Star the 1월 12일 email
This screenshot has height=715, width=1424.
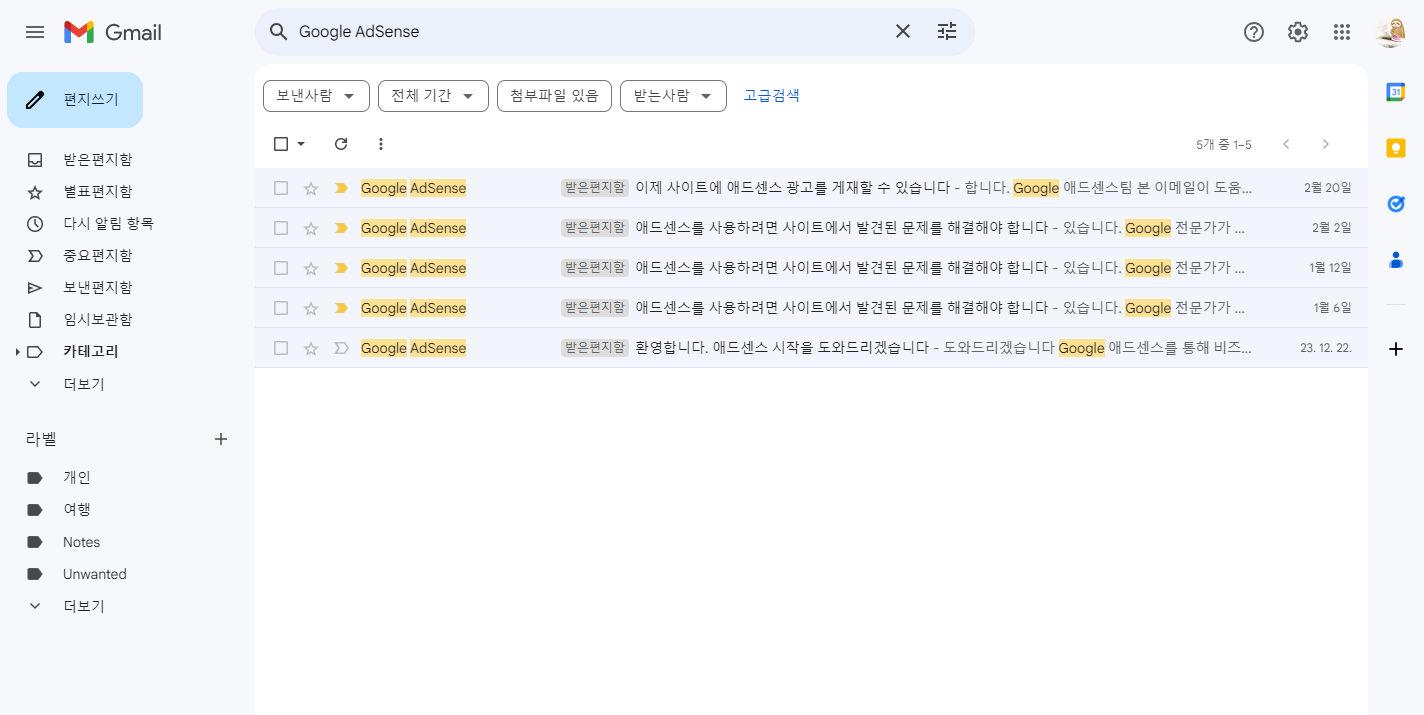click(x=311, y=268)
